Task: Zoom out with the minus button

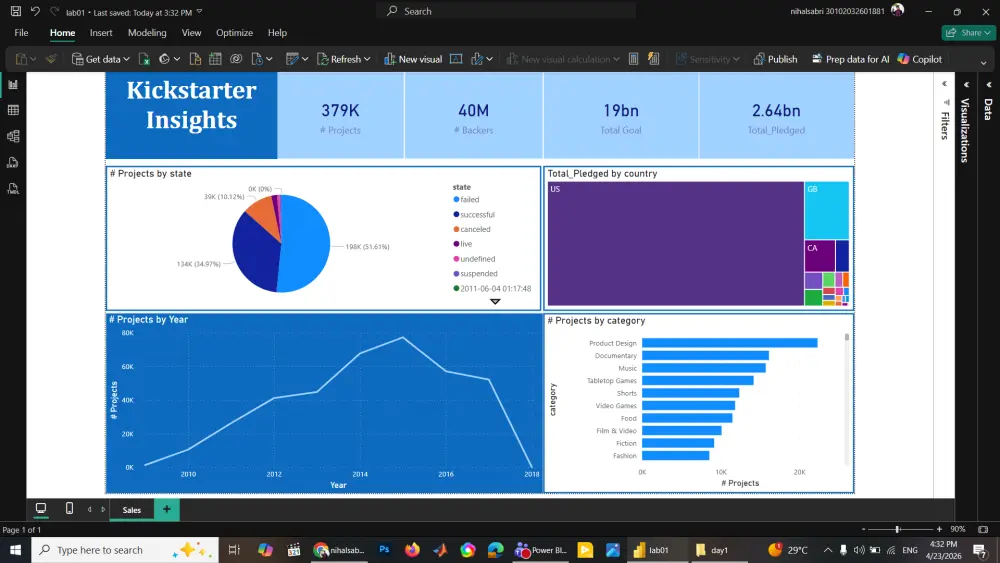Action: (x=864, y=529)
